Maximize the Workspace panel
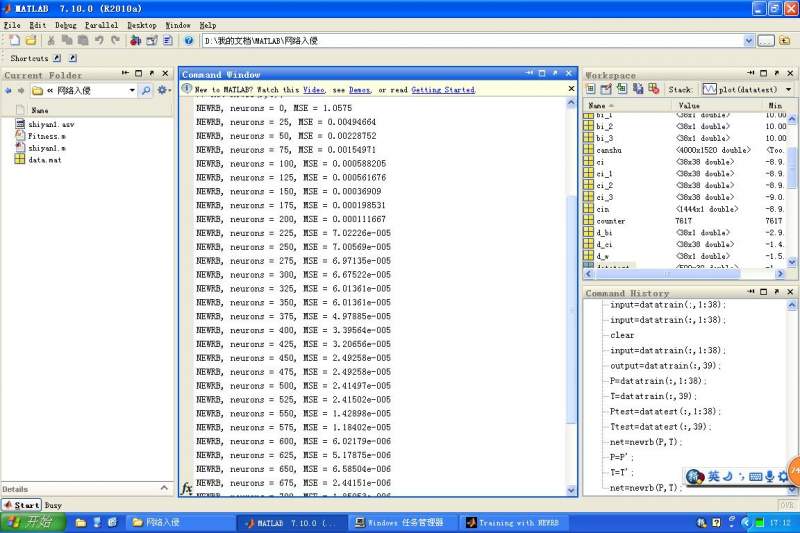The height and width of the screenshot is (533, 800). (763, 73)
